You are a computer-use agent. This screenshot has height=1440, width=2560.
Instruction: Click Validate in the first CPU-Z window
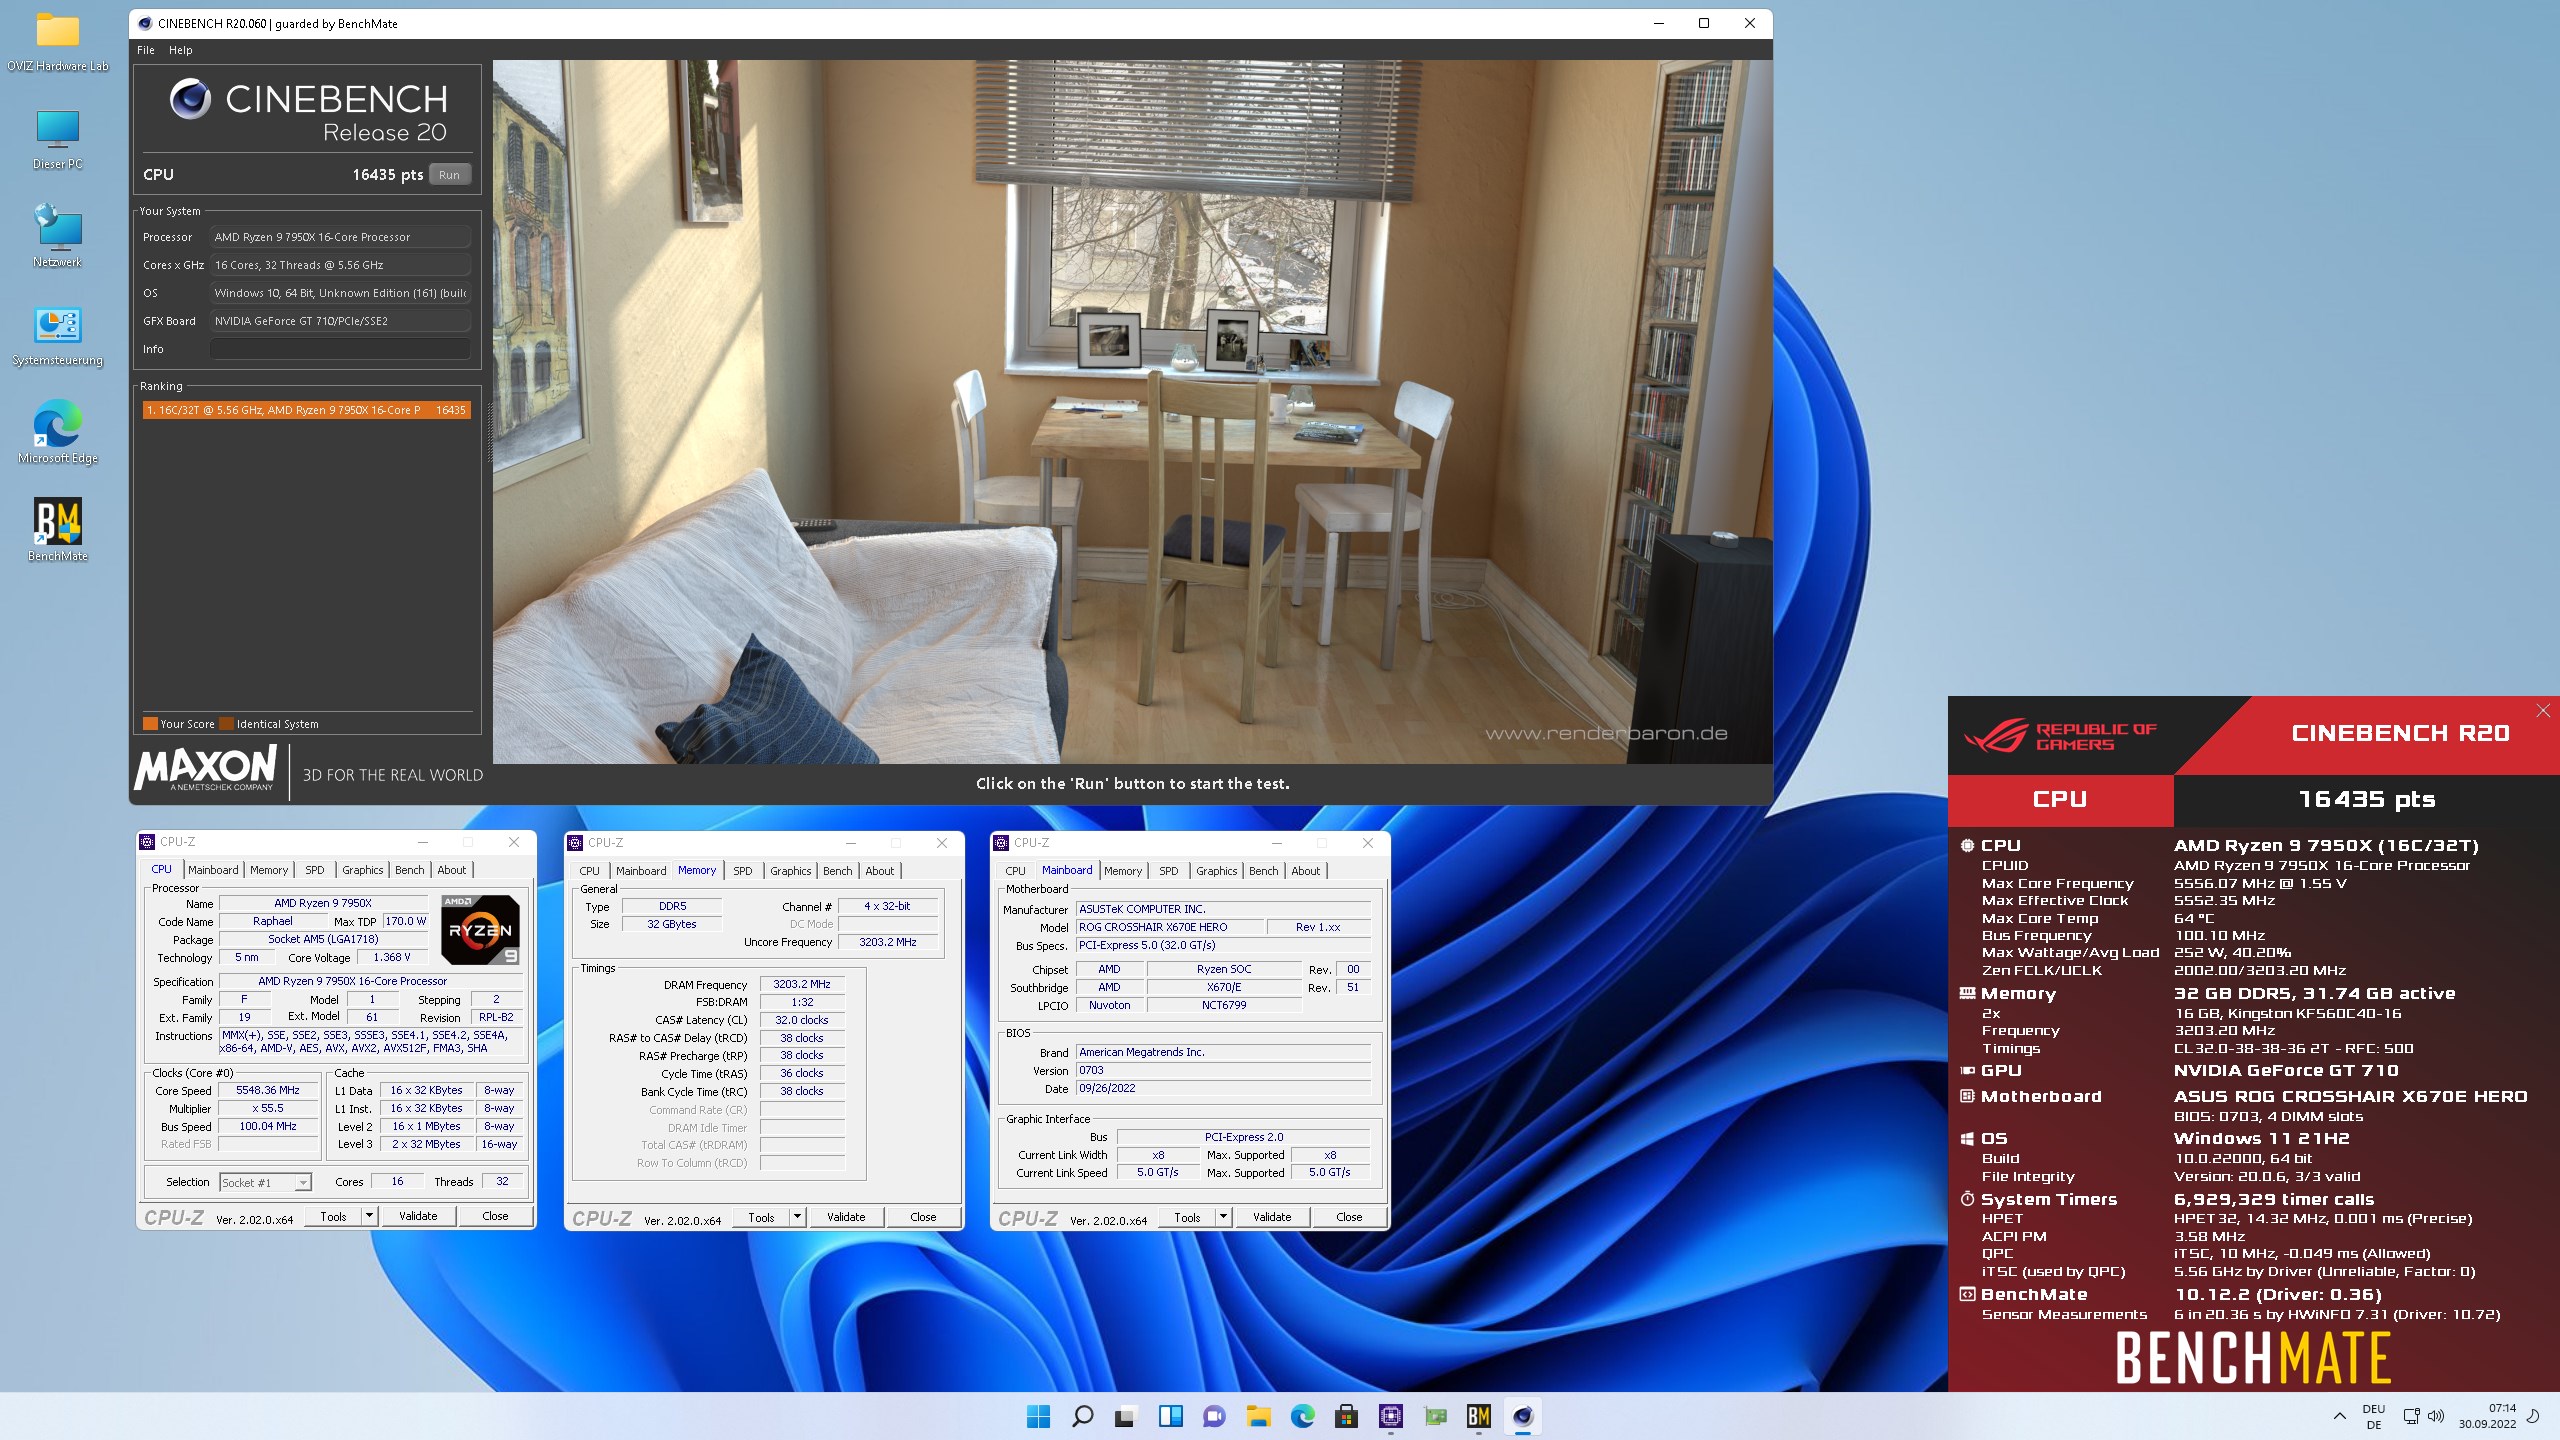(418, 1217)
